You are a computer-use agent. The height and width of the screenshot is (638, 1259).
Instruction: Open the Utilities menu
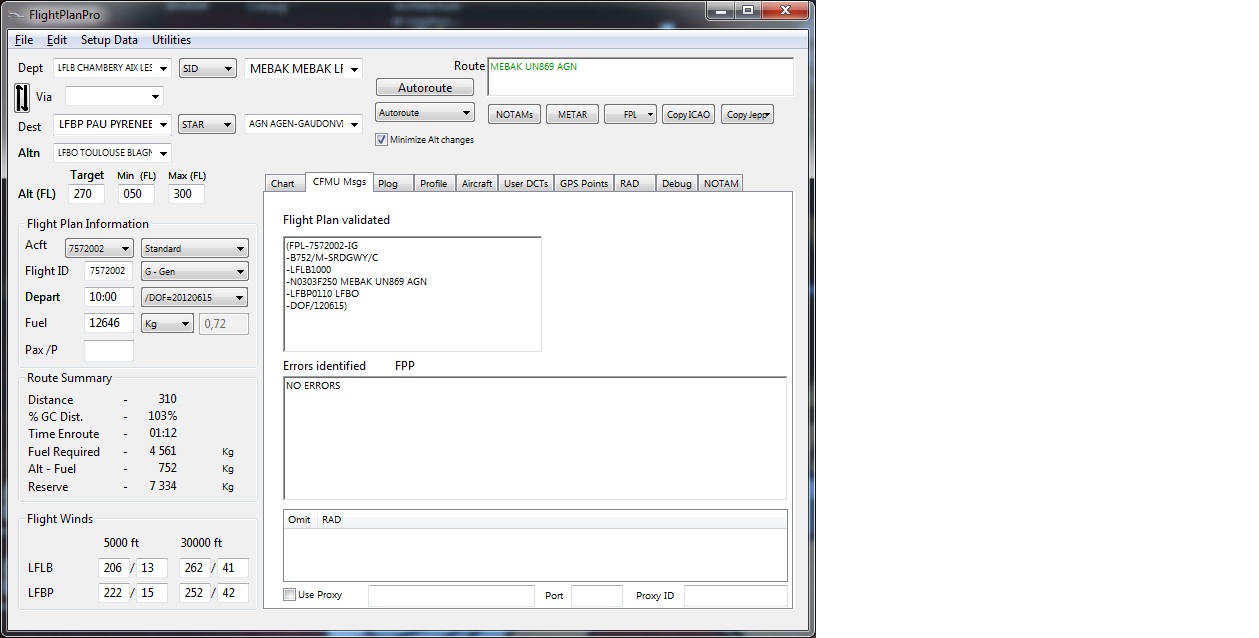(171, 40)
